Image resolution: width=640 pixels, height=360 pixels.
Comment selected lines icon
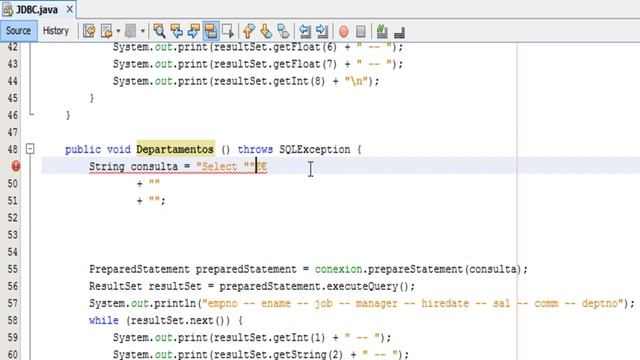pos(382,31)
